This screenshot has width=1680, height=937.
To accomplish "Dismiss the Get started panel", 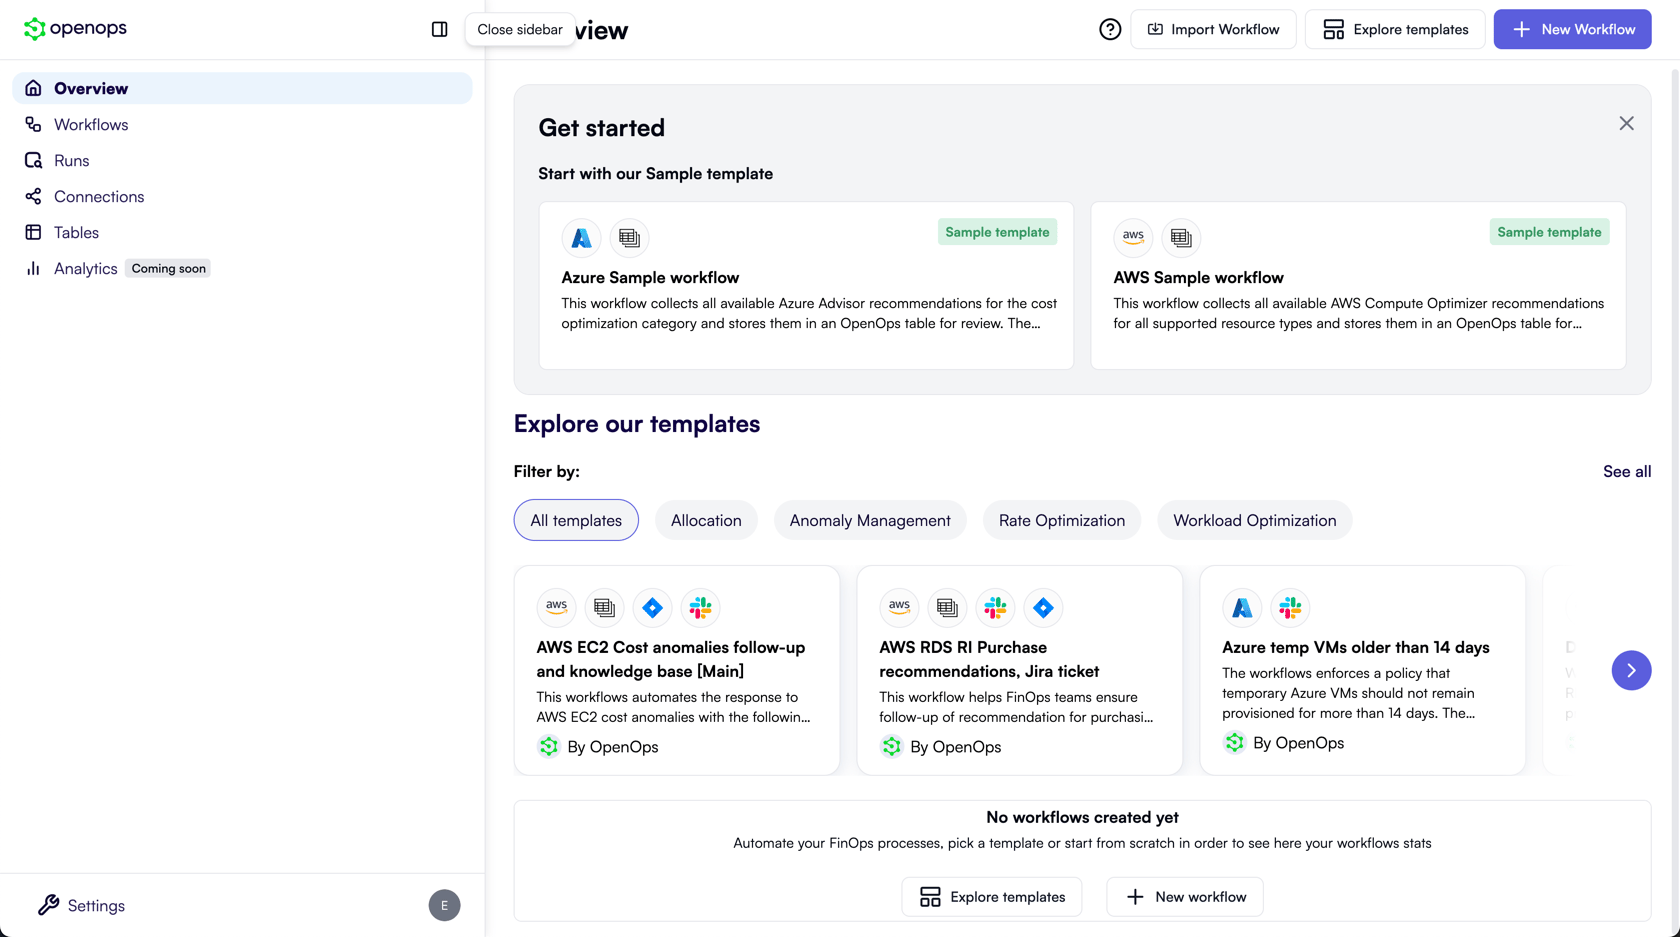I will (1626, 124).
